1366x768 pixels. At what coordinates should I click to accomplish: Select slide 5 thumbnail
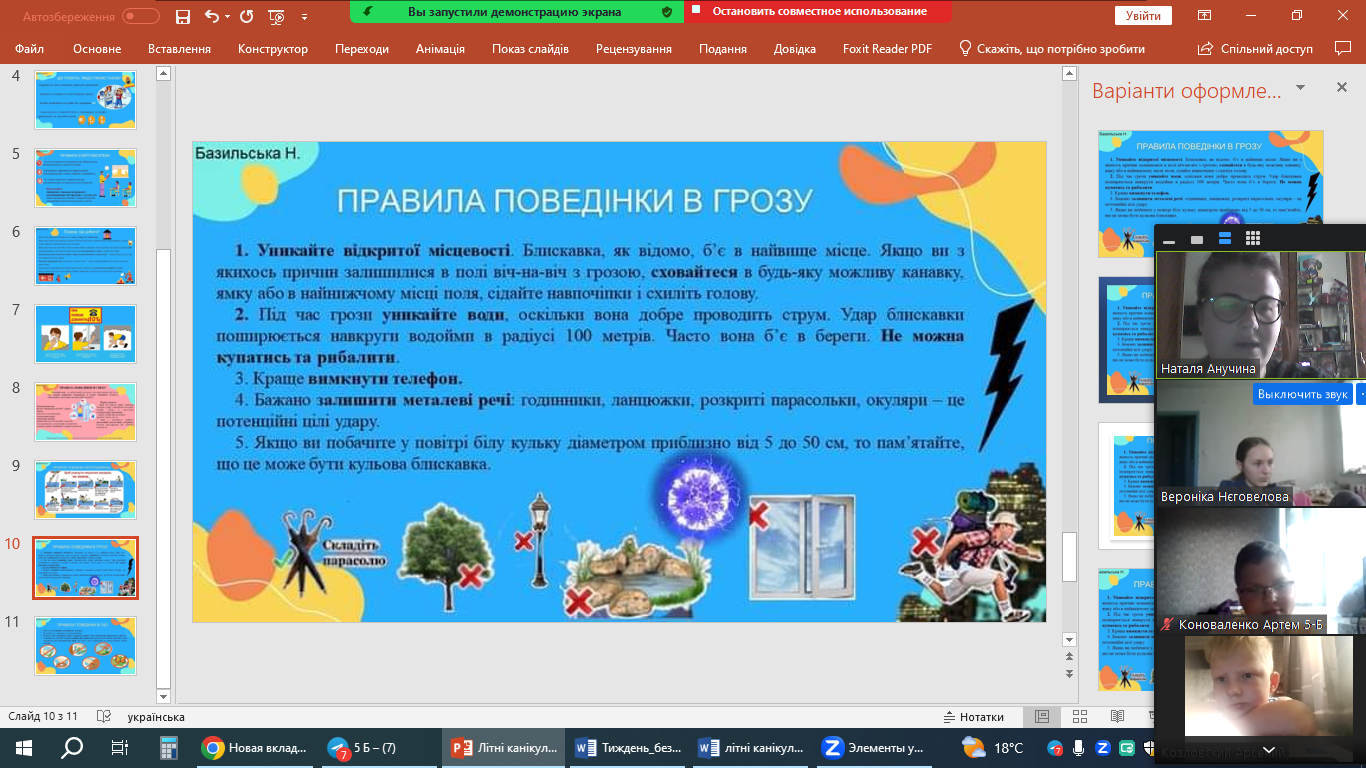pos(85,177)
